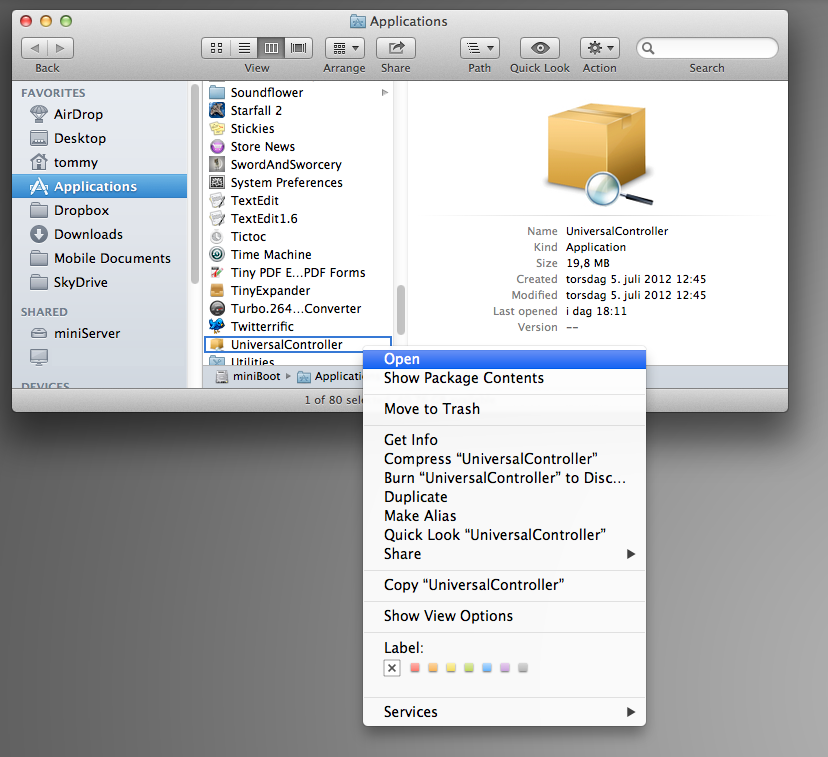Select Tiny PDF E...PDF Forms app
This screenshot has height=757, width=828.
[x=299, y=272]
